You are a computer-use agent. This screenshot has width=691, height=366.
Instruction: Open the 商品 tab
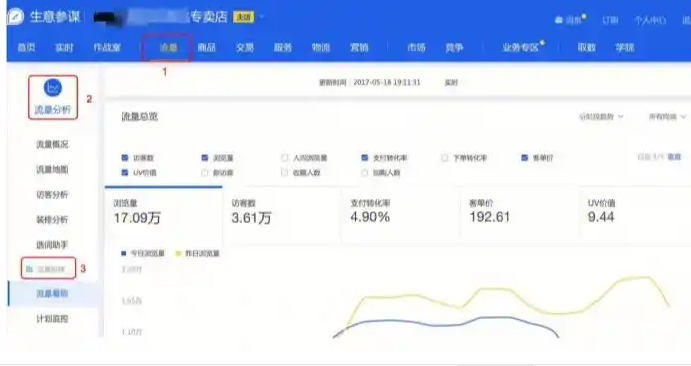[206, 48]
